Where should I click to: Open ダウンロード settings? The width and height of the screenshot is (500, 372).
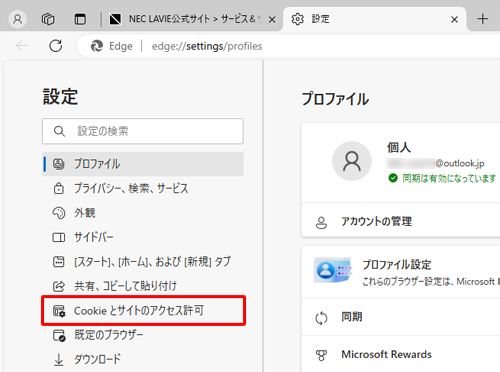click(143, 359)
